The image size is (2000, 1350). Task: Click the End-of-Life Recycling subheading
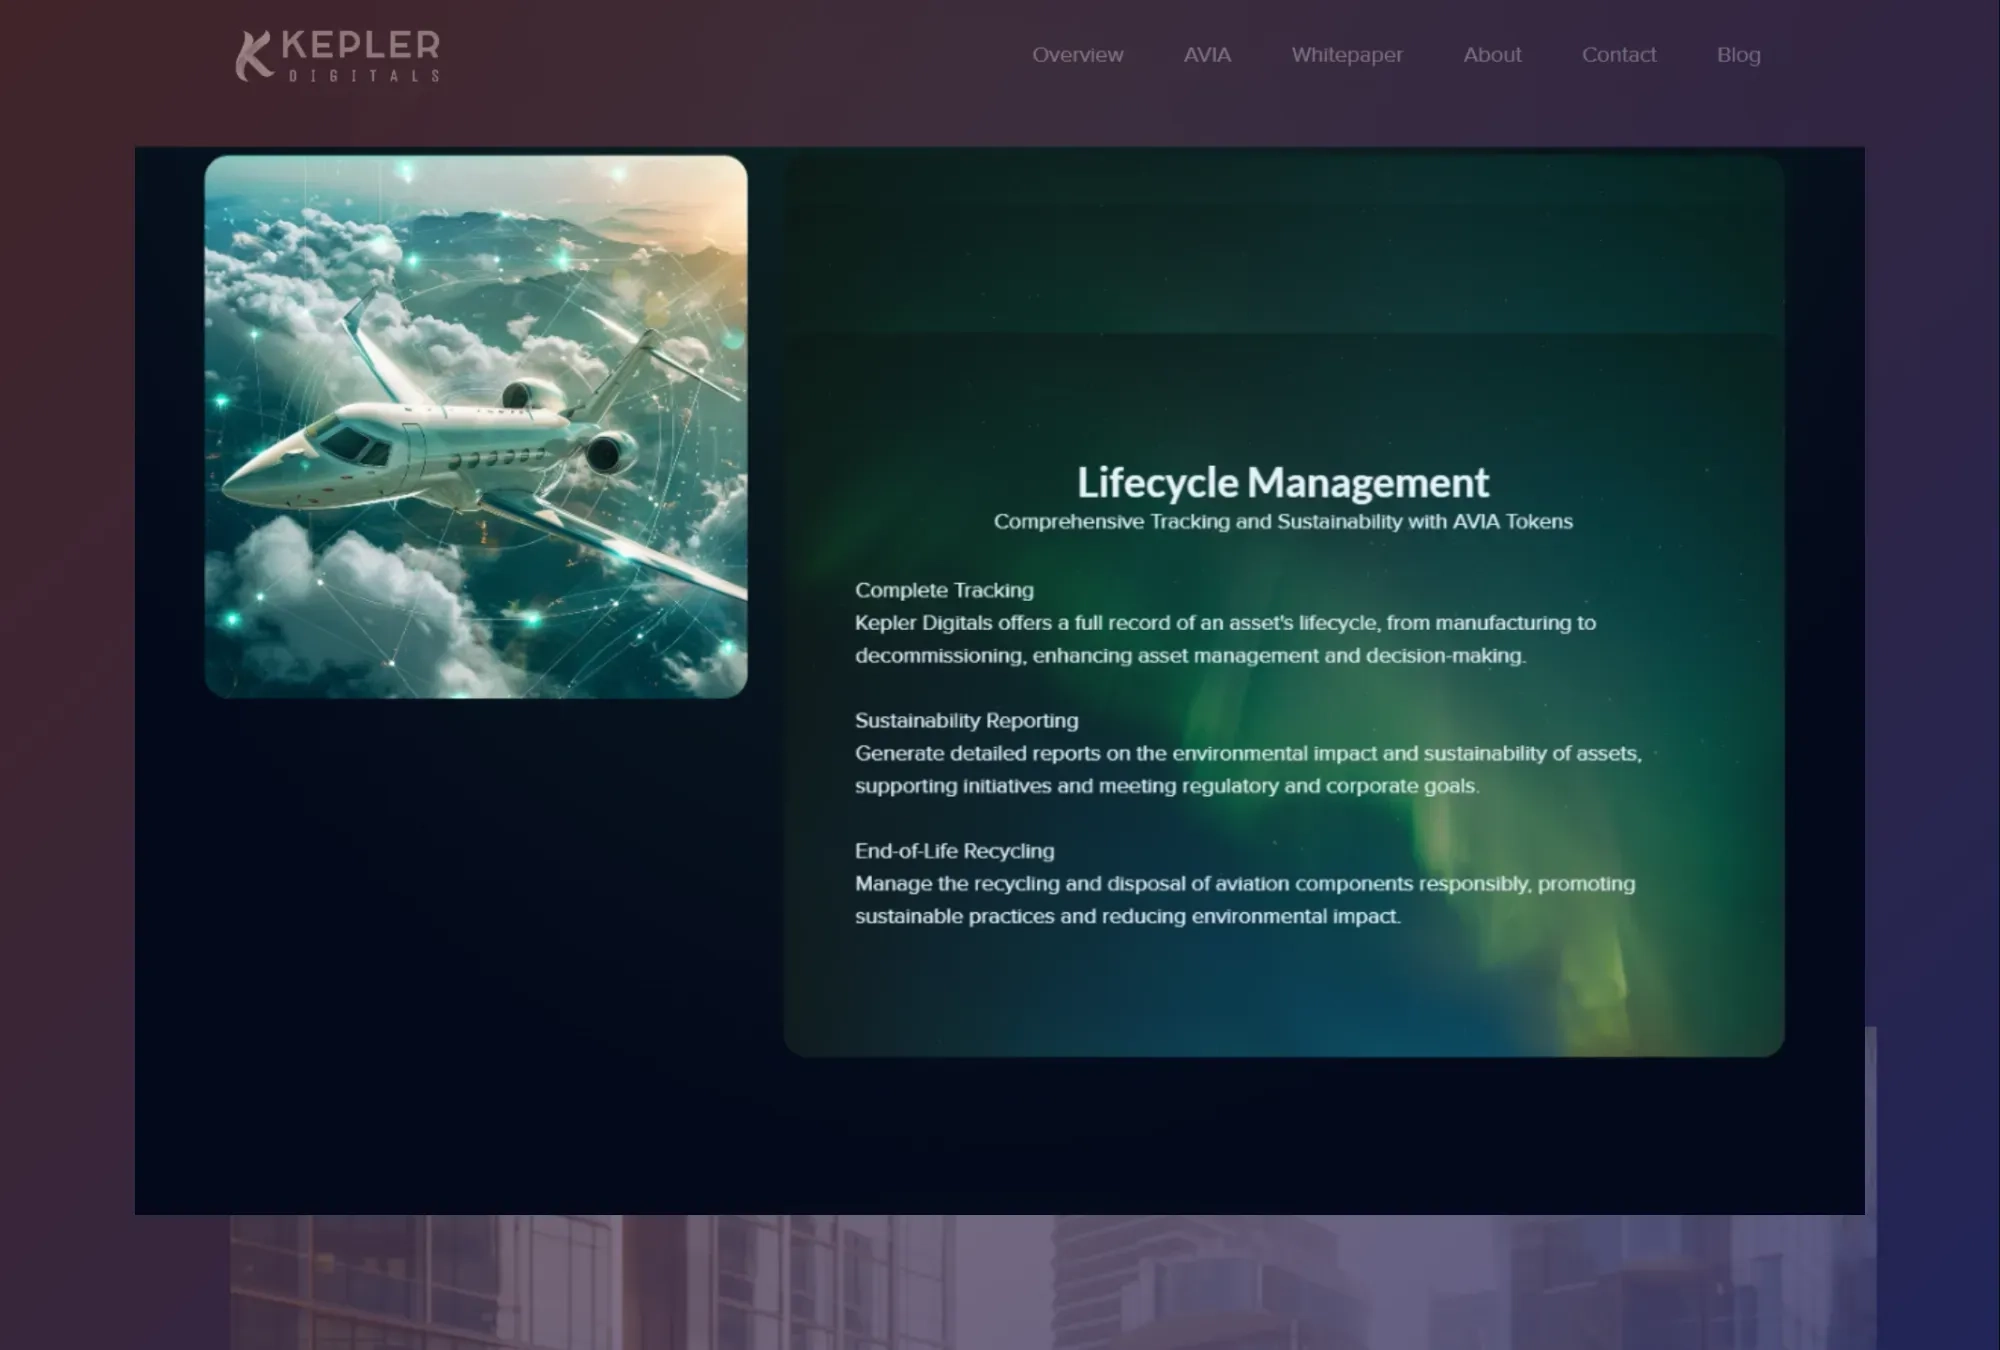click(x=954, y=851)
